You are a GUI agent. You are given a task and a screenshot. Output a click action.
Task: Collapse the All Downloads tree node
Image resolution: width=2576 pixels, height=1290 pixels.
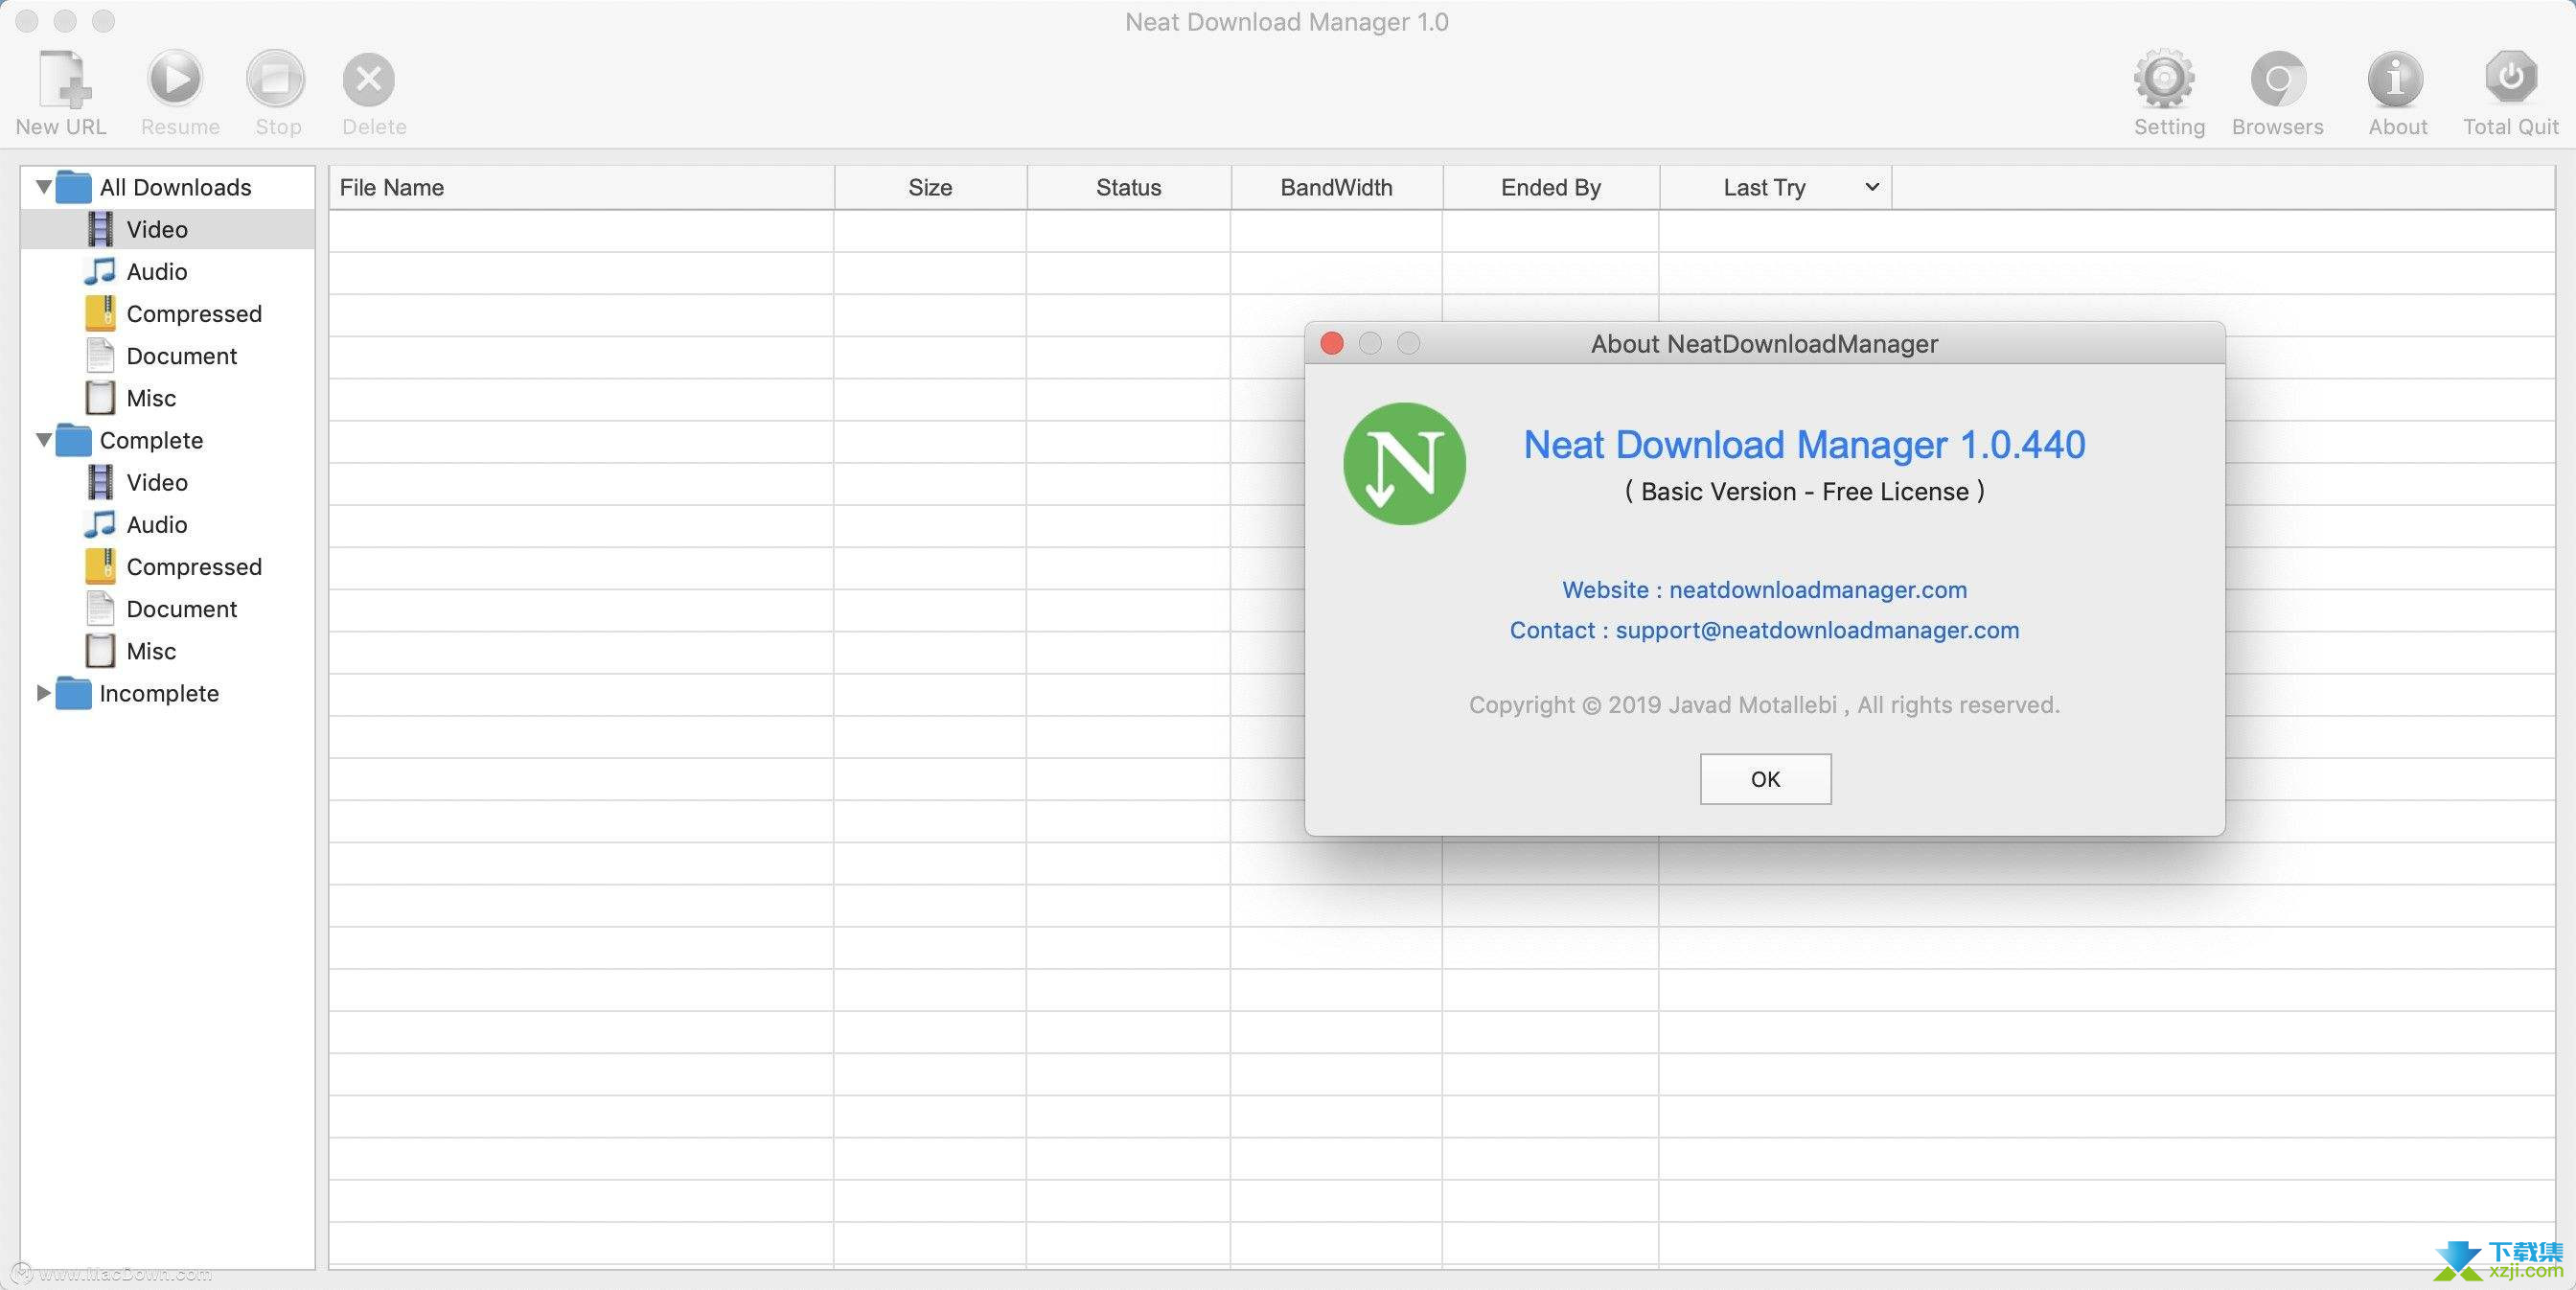point(43,186)
